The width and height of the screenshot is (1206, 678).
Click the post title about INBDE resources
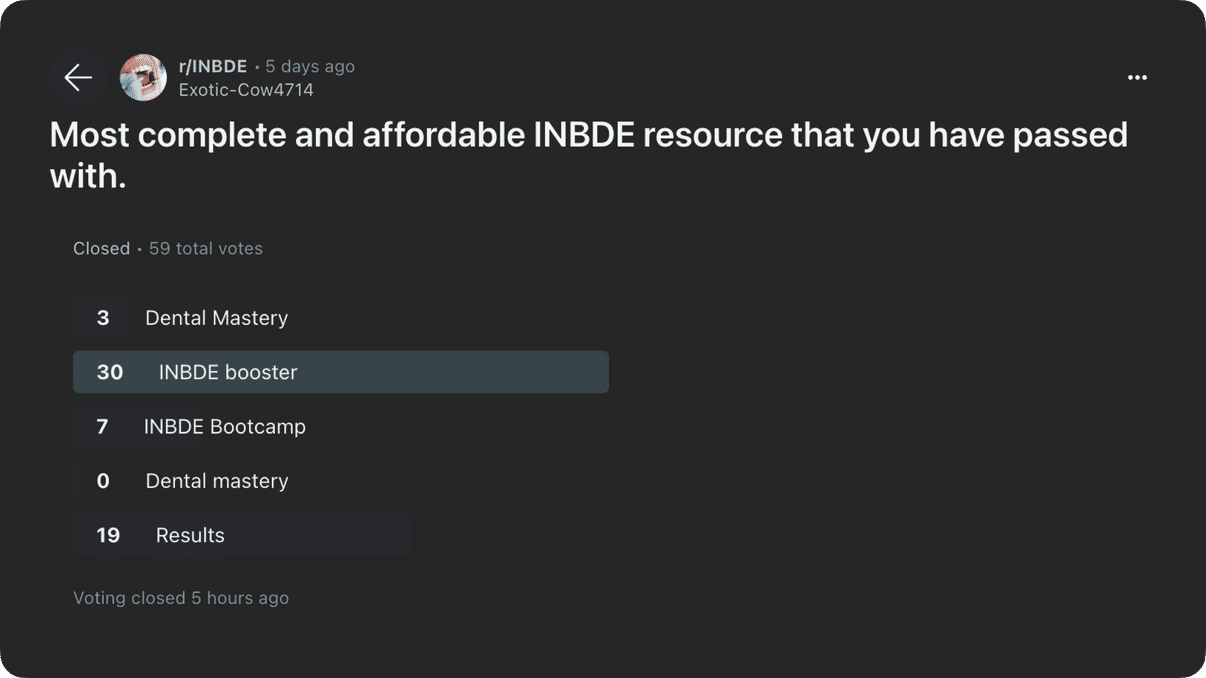pos(588,155)
